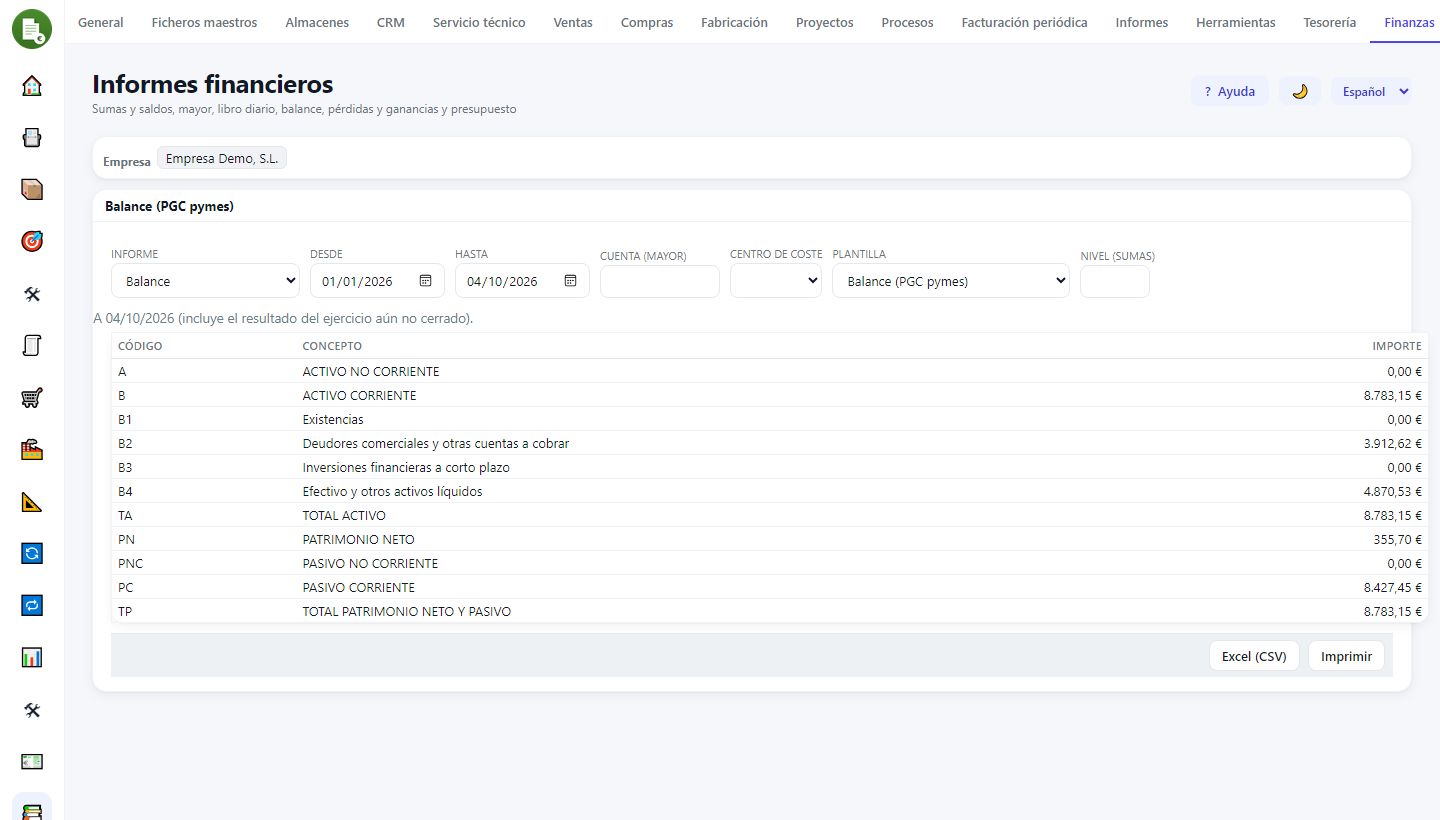Focus the Cuenta (mayor) input field
The image size is (1440, 820).
tap(660, 281)
